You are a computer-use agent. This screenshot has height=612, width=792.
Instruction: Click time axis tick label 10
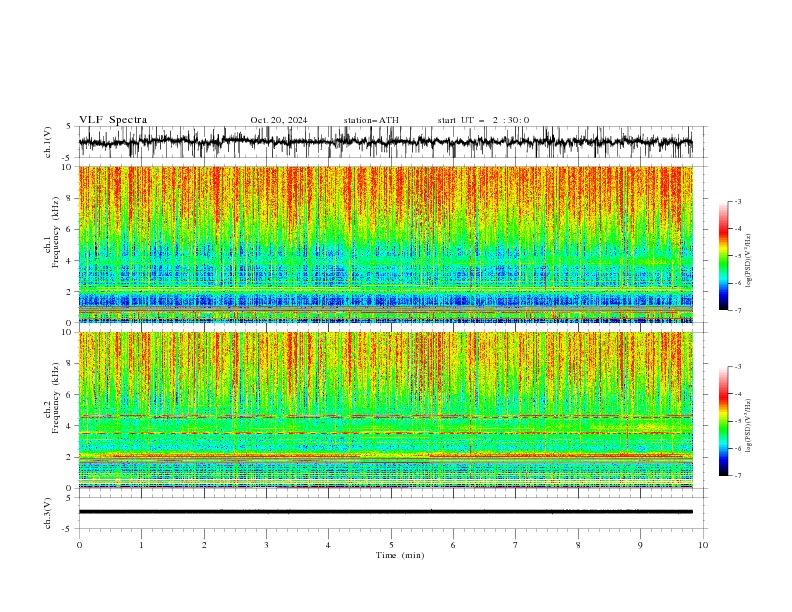pos(703,545)
